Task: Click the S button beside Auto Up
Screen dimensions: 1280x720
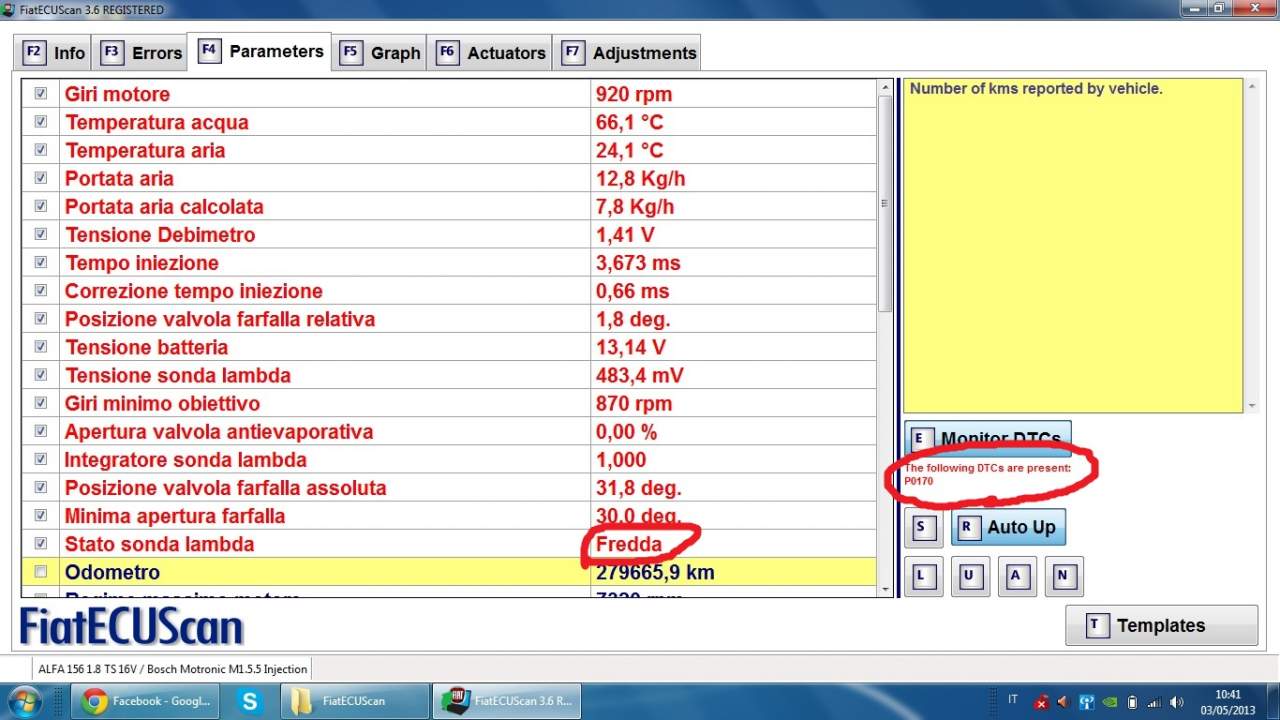Action: coord(922,527)
